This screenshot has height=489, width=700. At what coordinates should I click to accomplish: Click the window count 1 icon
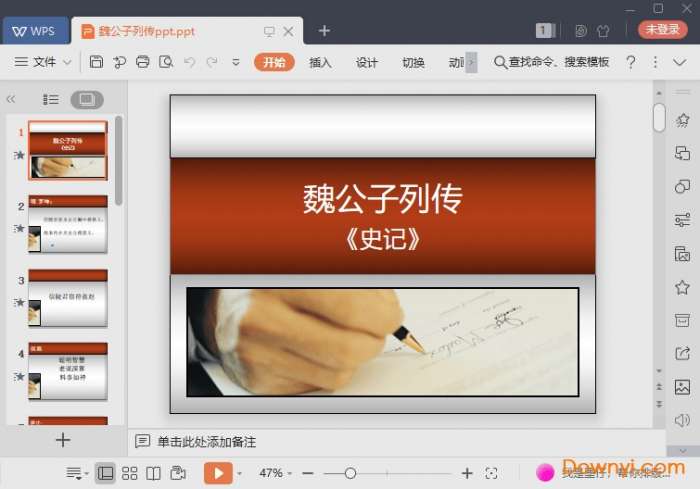[x=545, y=30]
